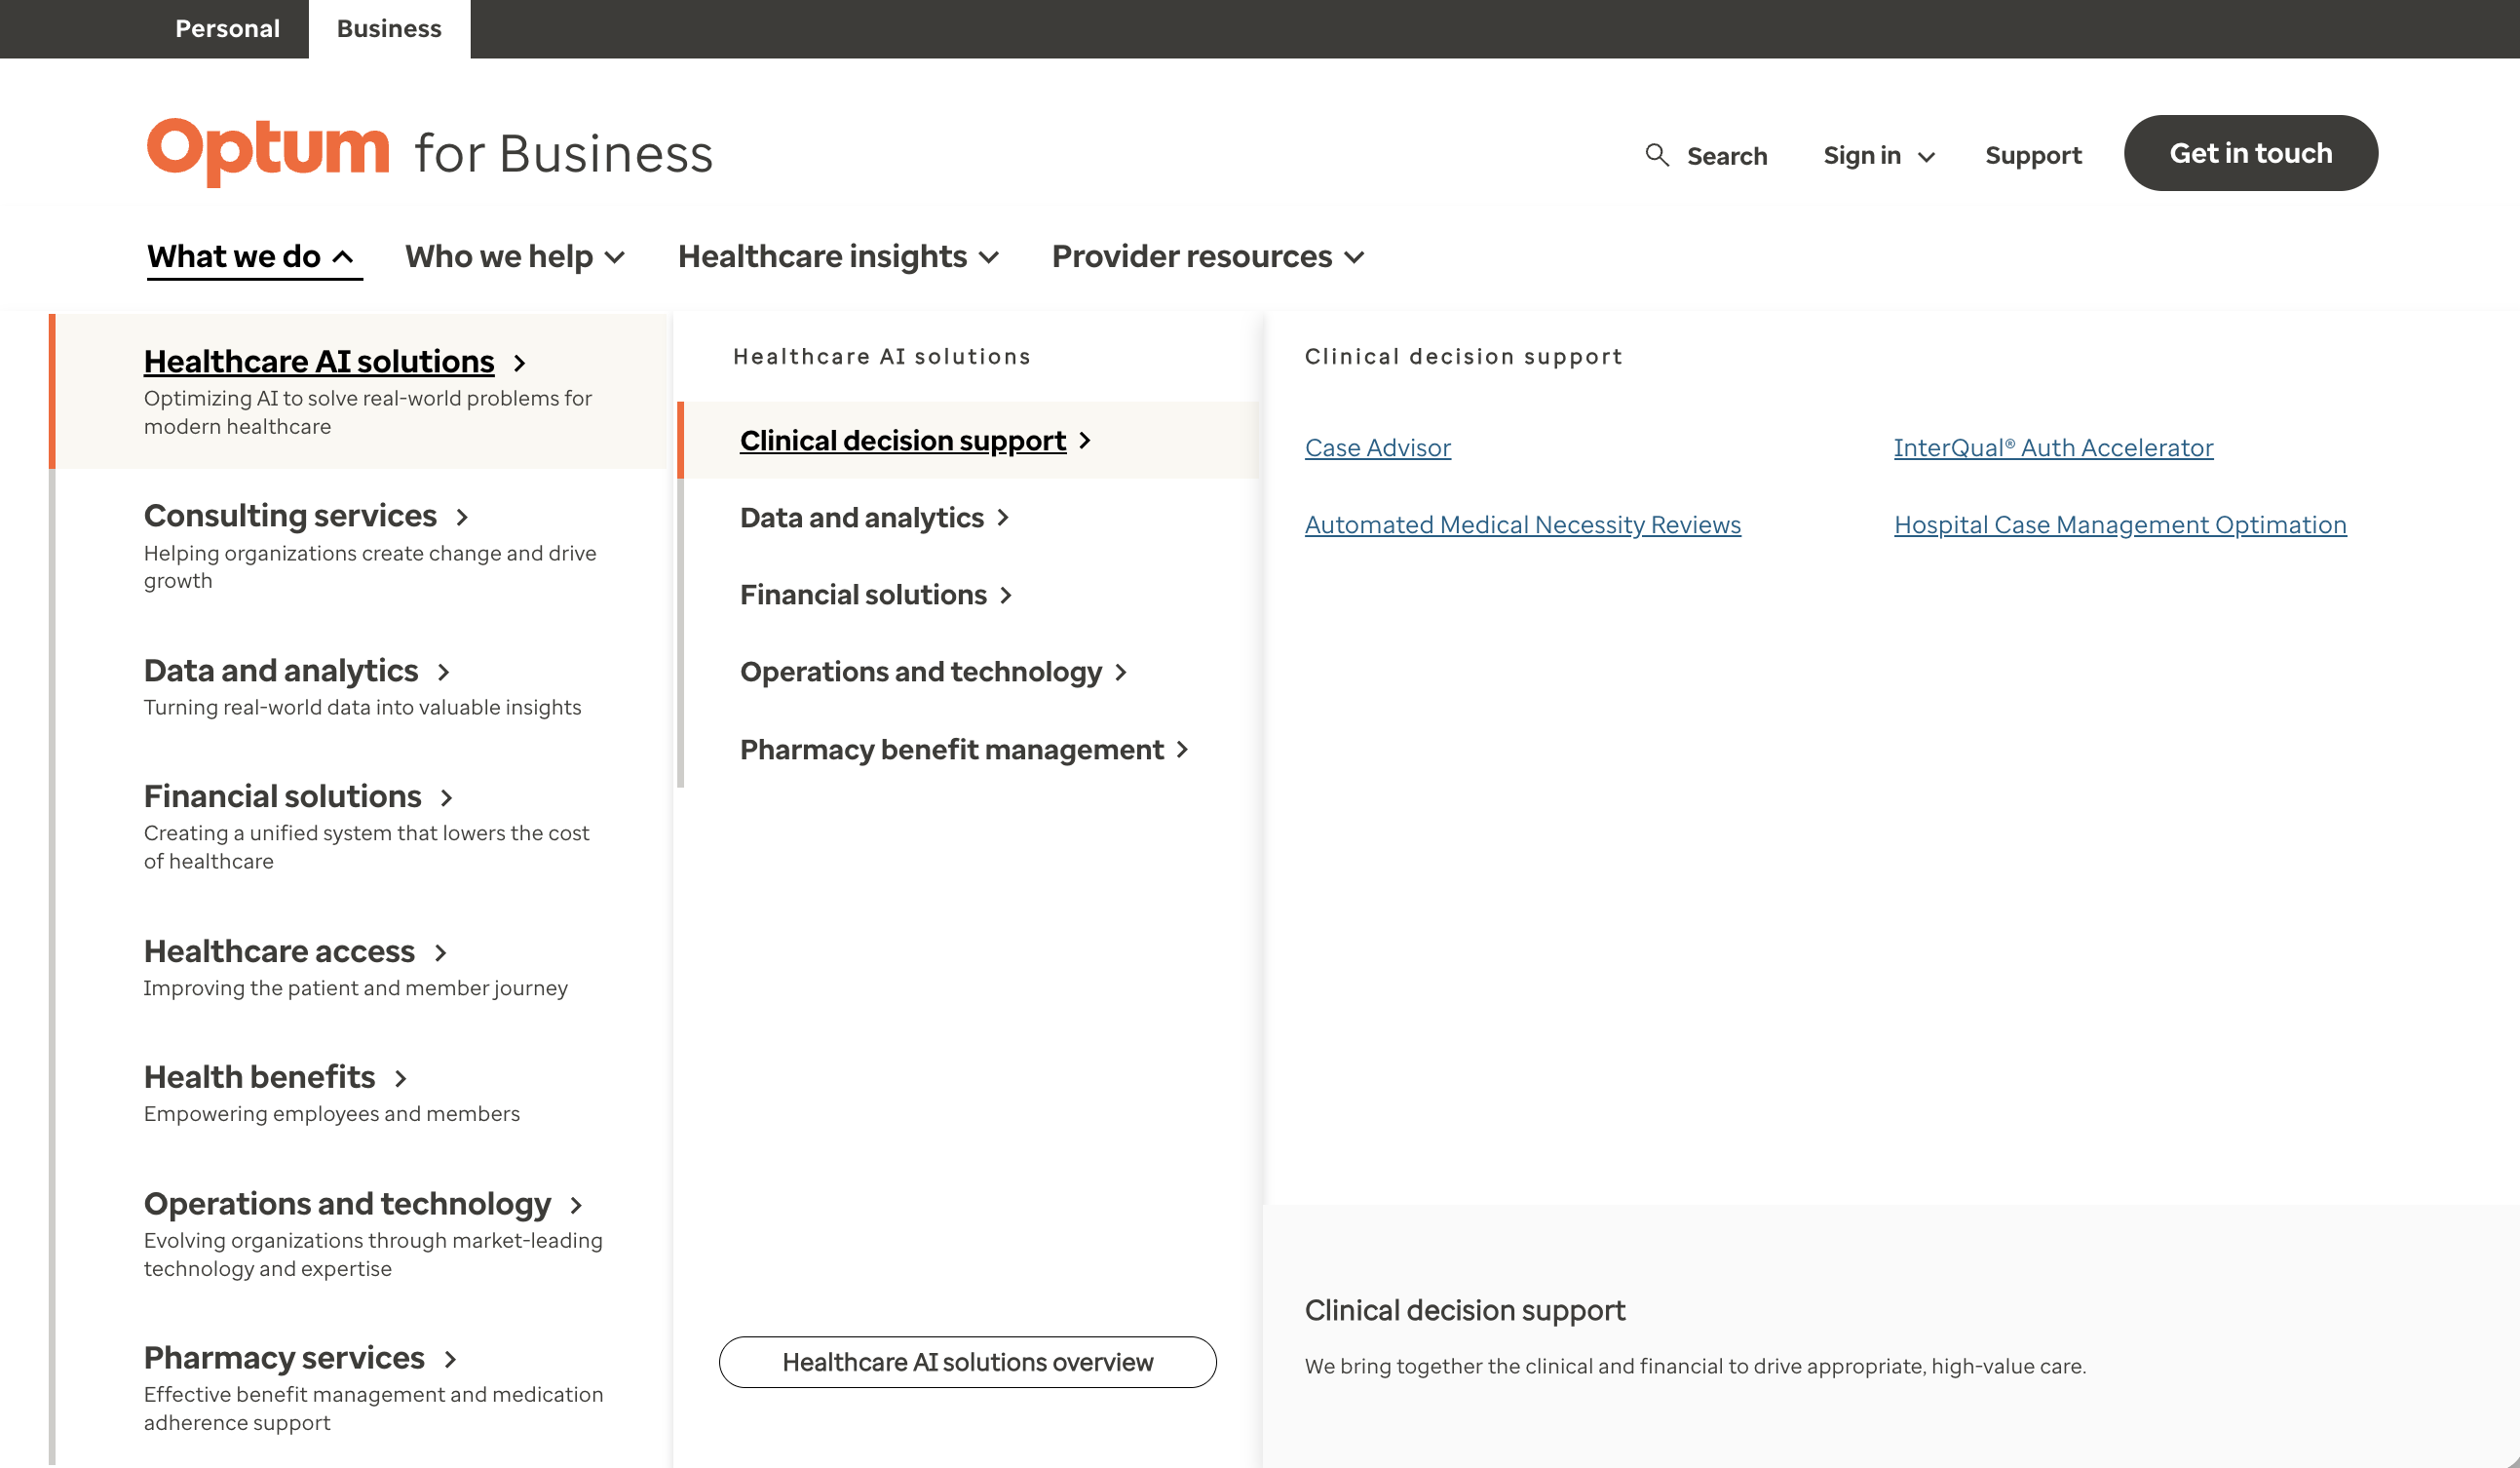The image size is (2520, 1468).
Task: Open Operations and technology in middle submenu
Action: click(921, 671)
